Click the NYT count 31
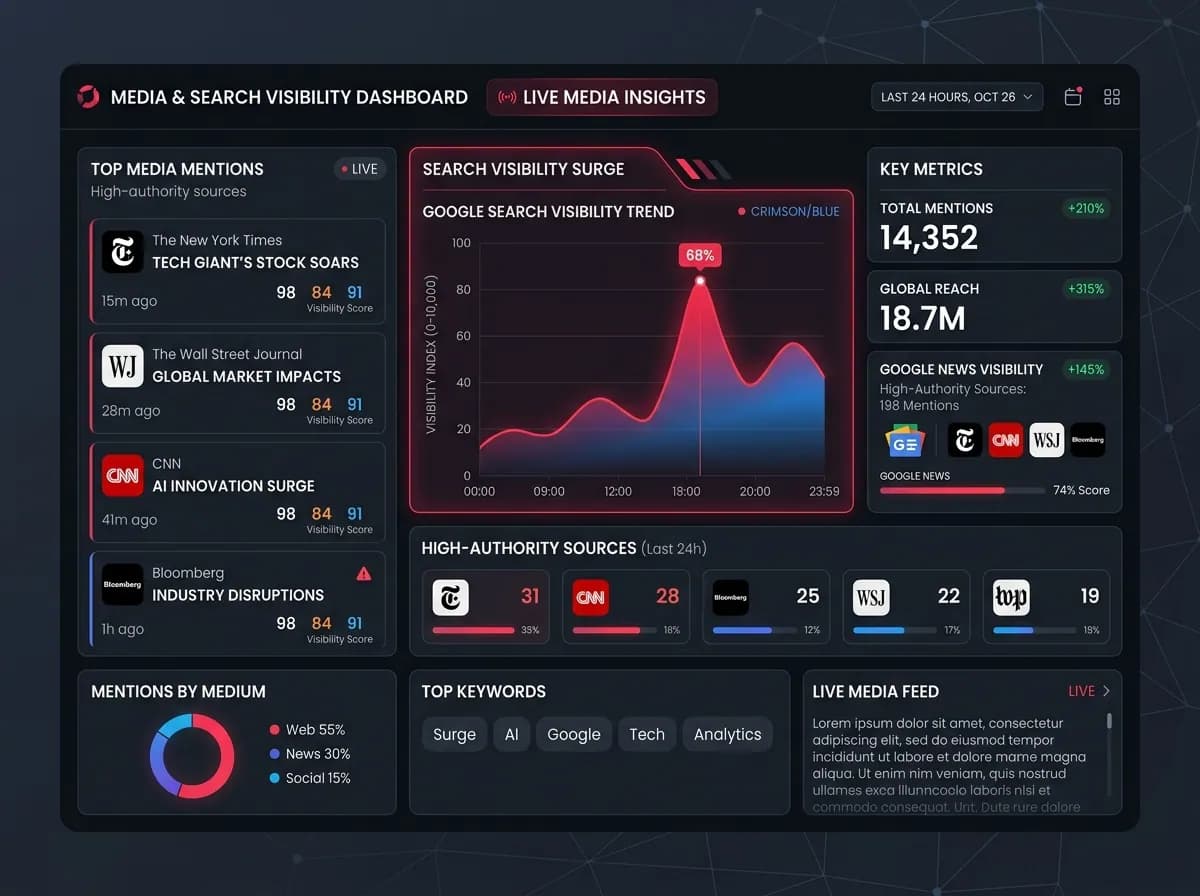The height and width of the screenshot is (896, 1200). click(530, 596)
